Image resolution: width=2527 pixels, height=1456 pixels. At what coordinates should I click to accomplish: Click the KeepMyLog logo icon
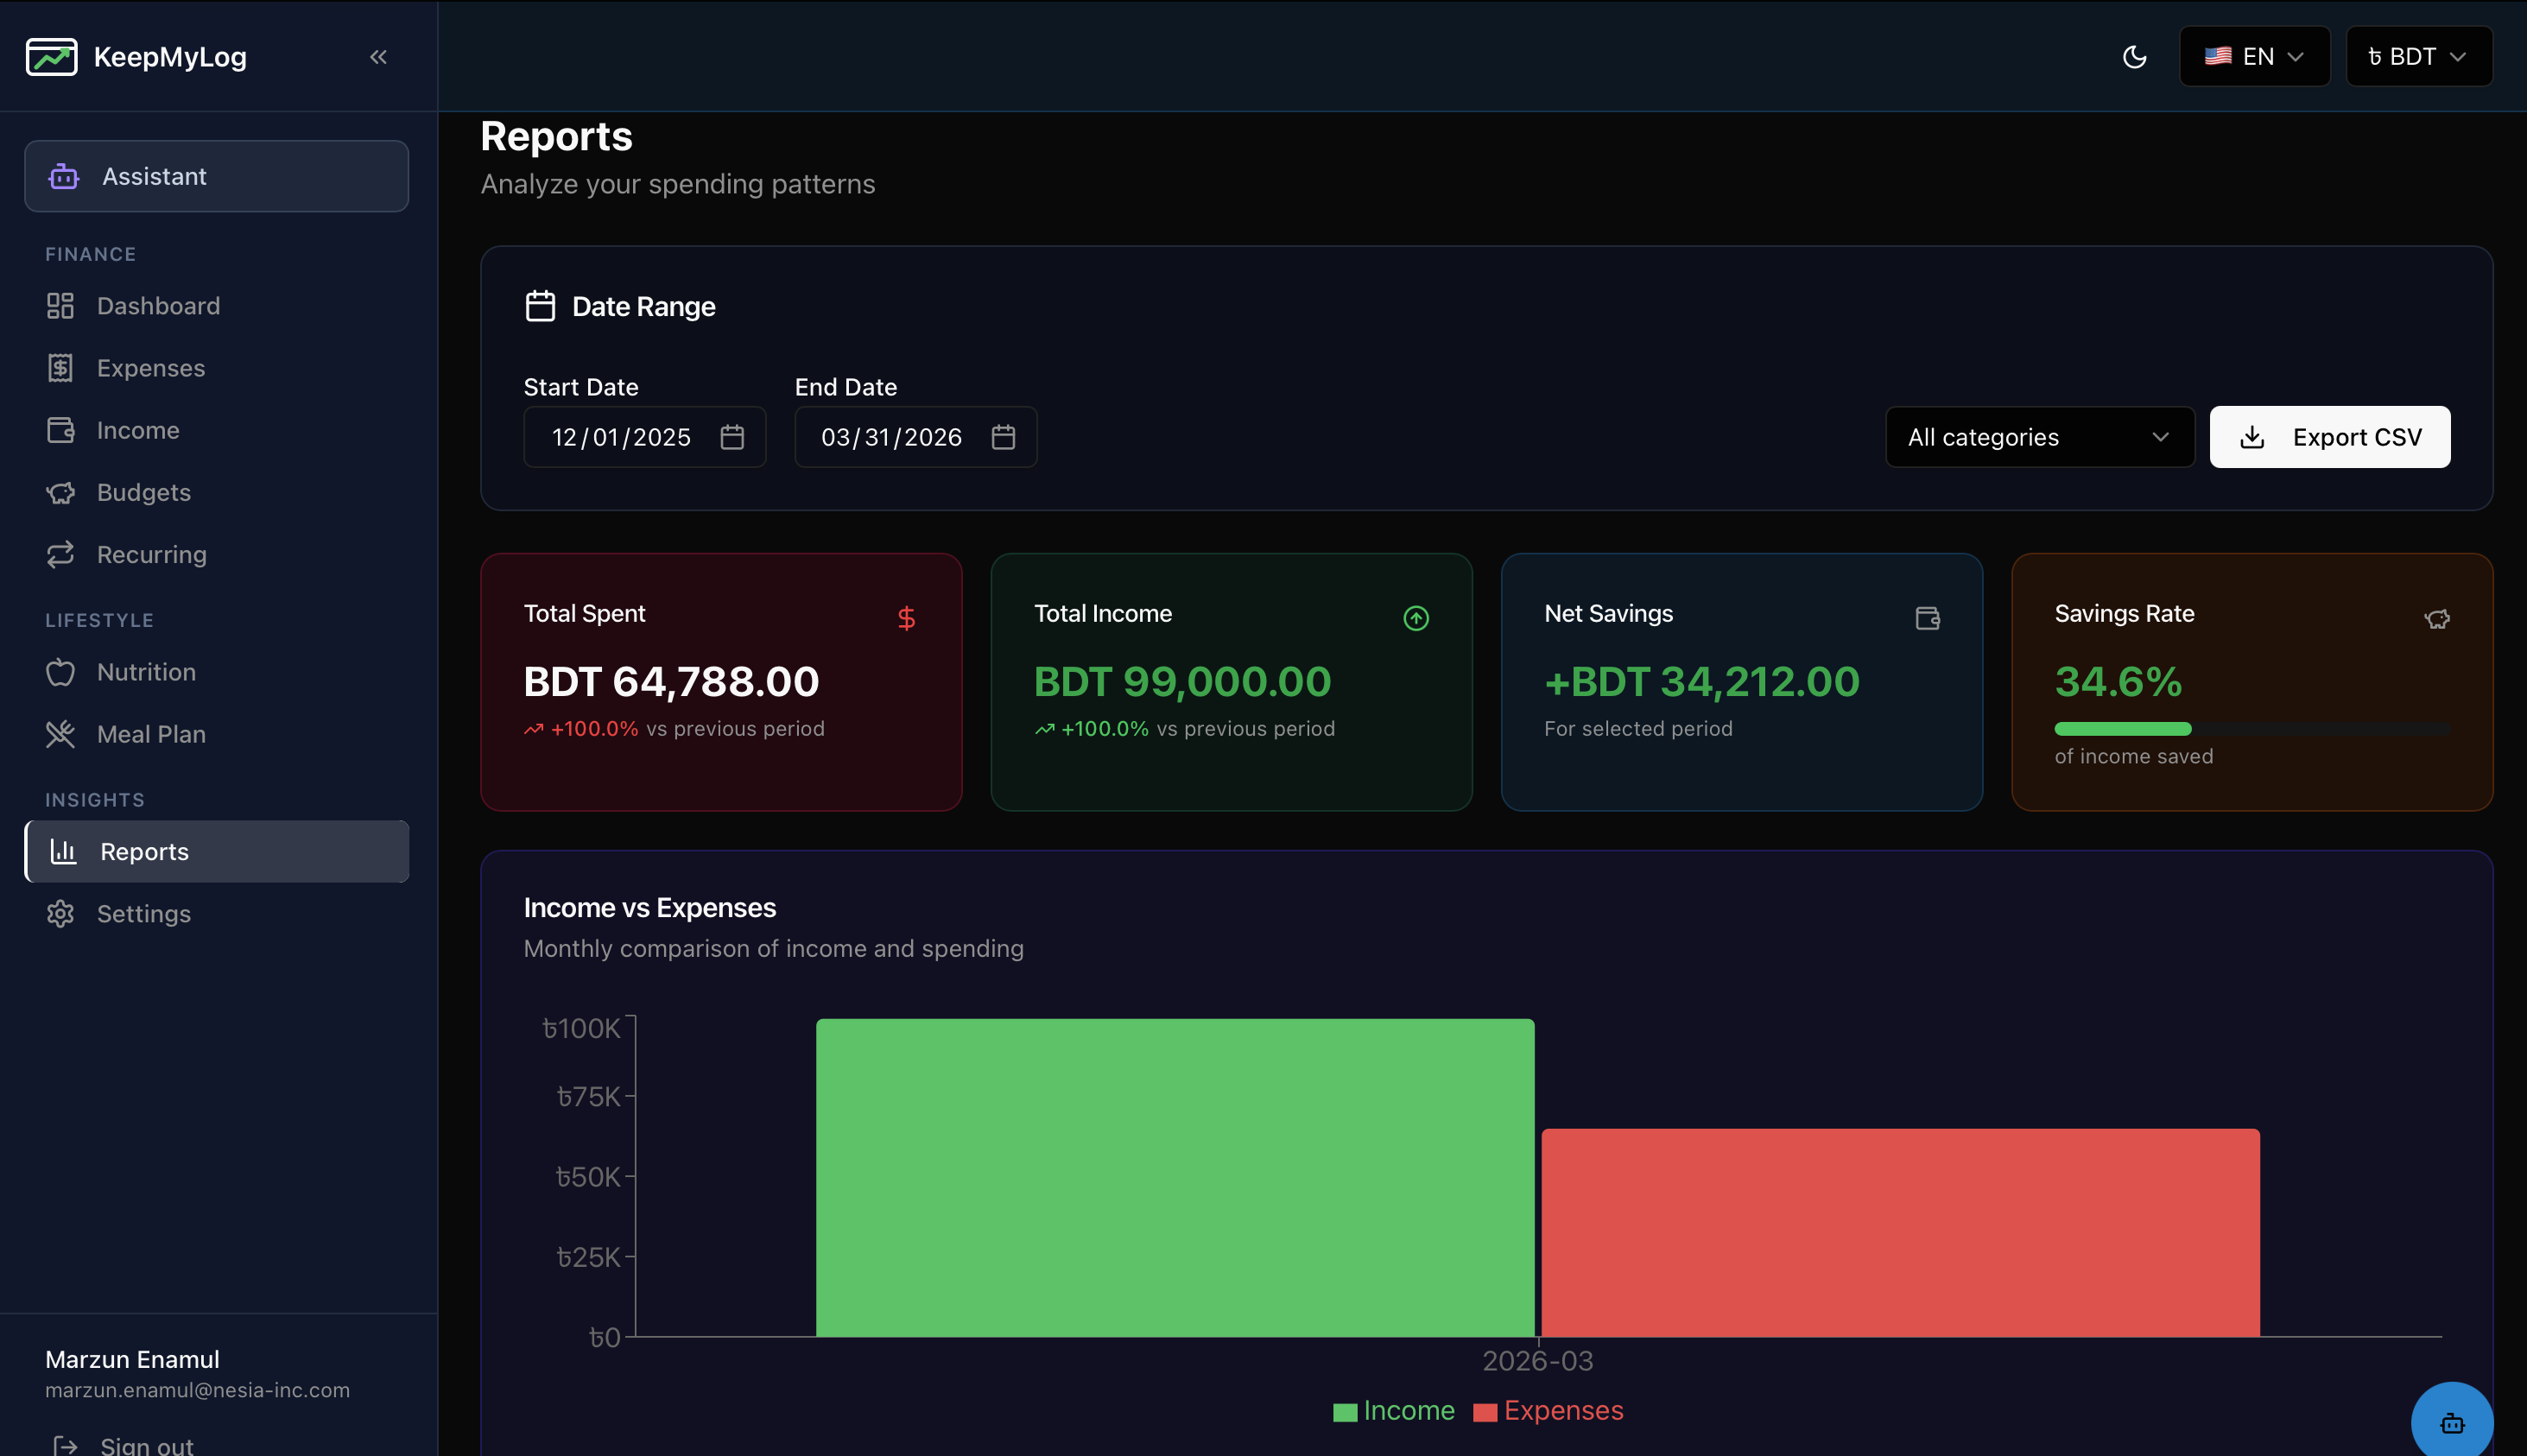52,57
